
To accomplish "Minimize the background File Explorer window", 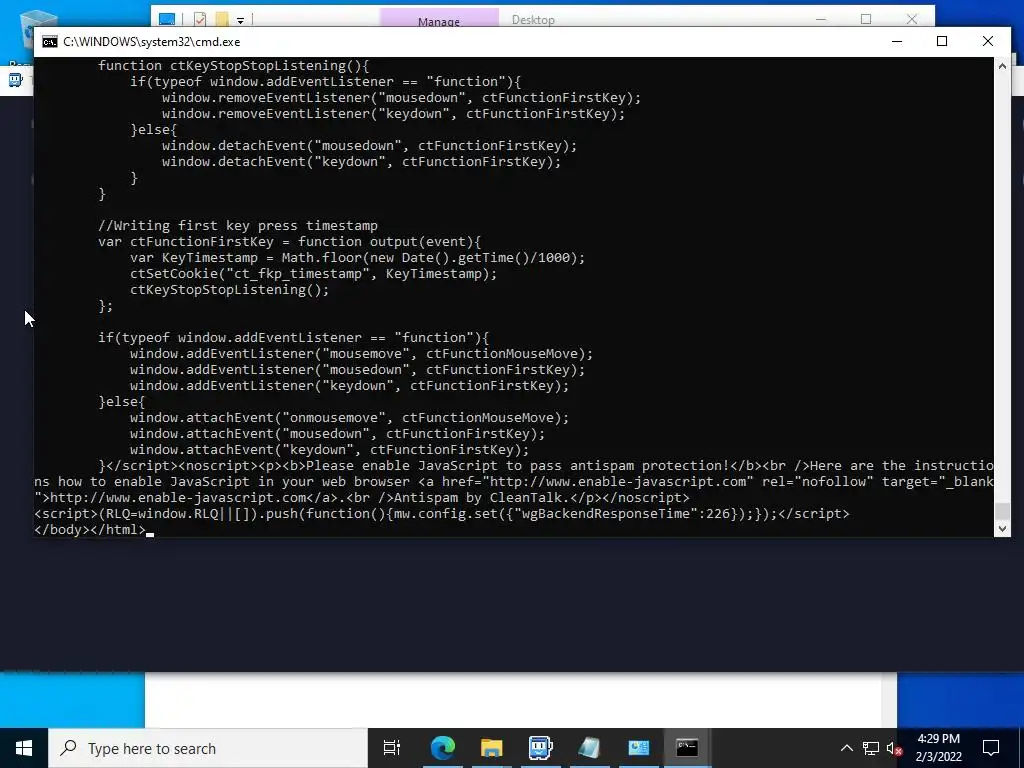I will click(821, 20).
